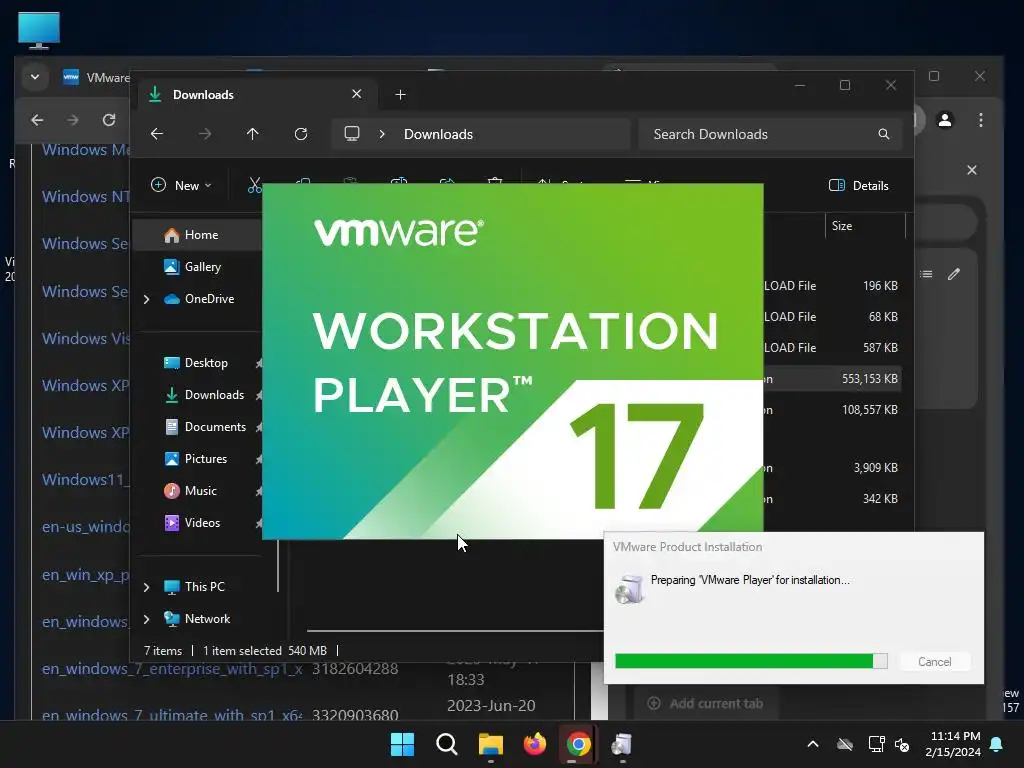Image resolution: width=1024 pixels, height=768 pixels.
Task: Open Desktop quick access folder
Action: [206, 362]
